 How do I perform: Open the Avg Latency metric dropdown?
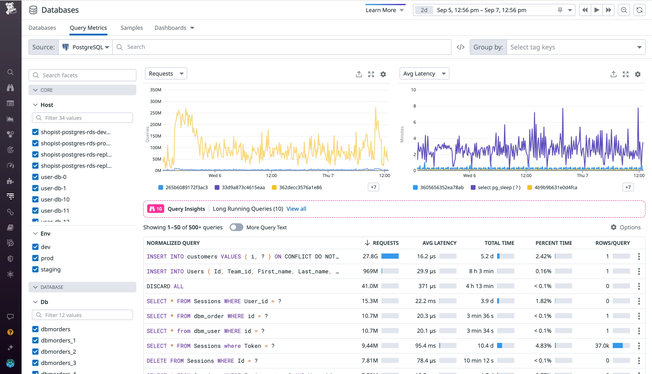click(x=424, y=74)
